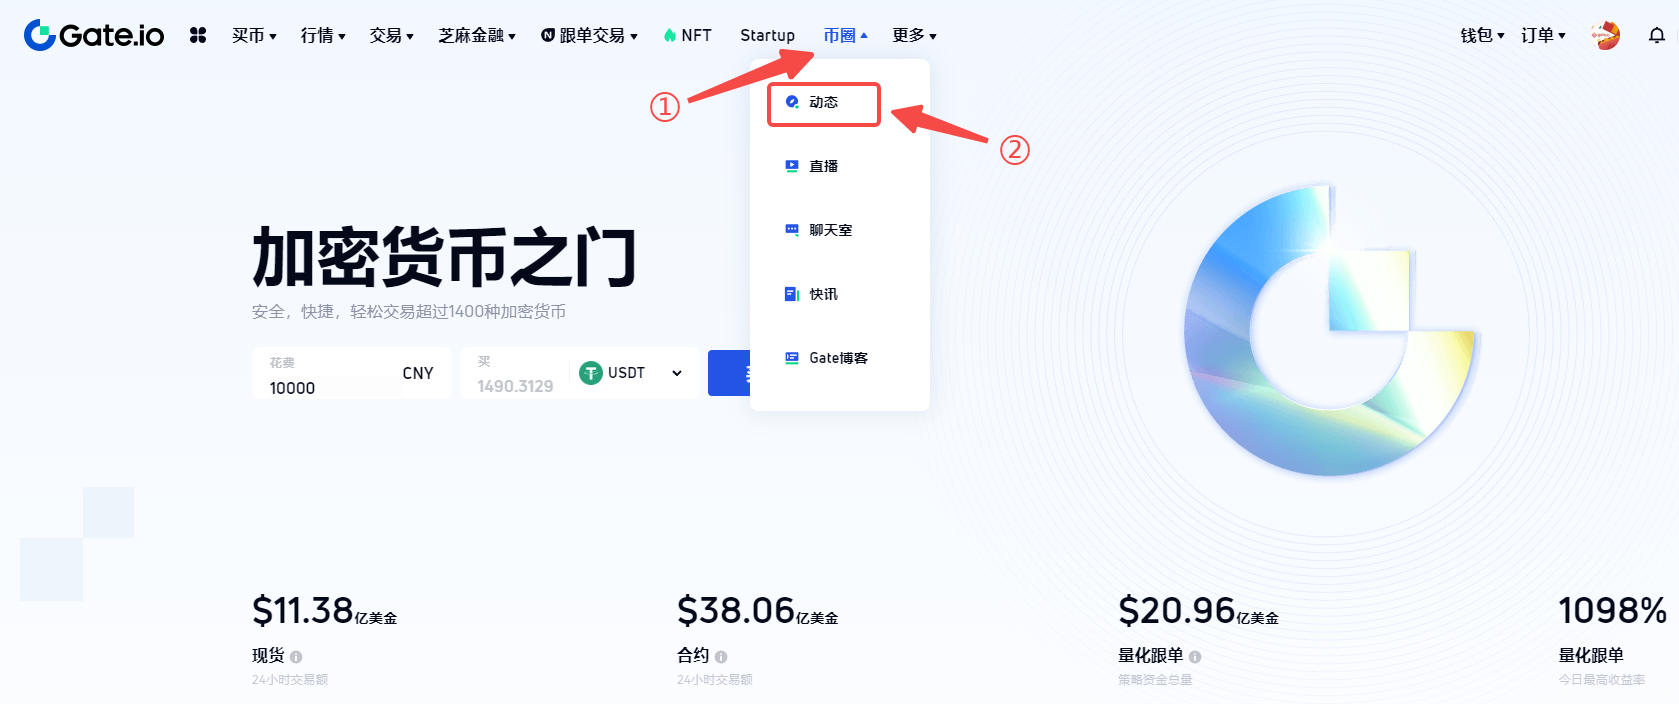
Task: Click info icon next to 合约
Action: point(721,657)
